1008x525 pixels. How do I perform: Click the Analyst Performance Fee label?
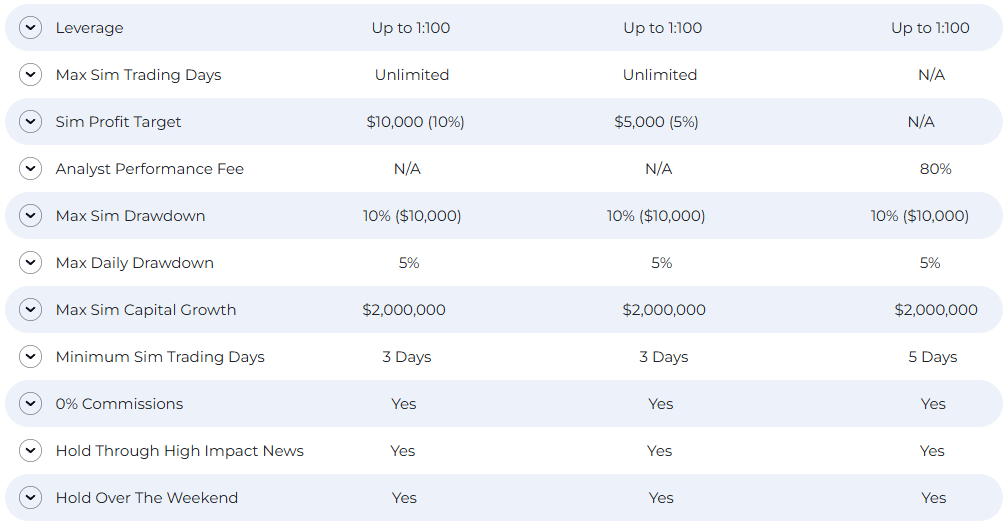coord(150,169)
